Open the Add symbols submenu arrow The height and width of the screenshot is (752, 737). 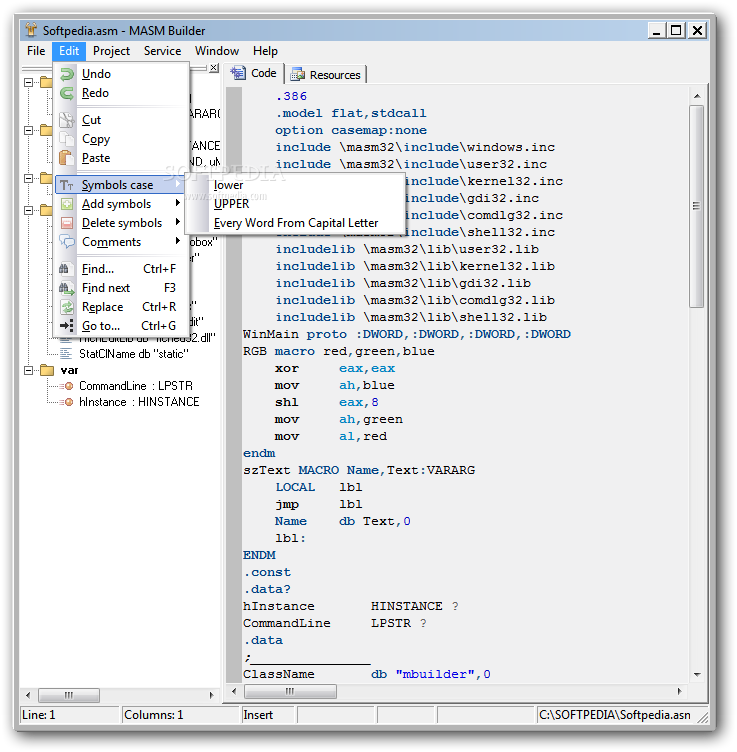(178, 203)
